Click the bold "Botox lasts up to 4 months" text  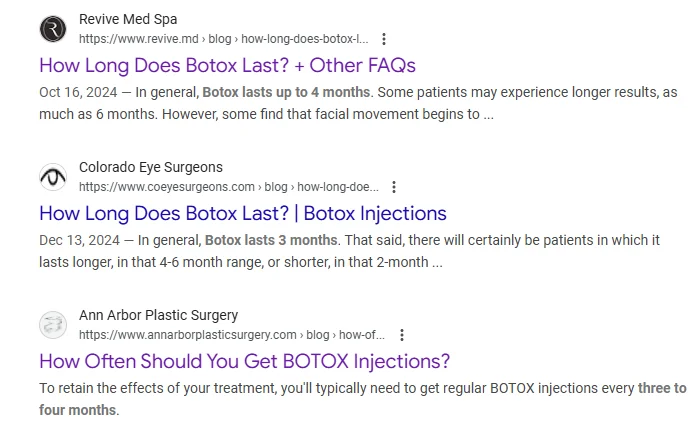click(x=286, y=92)
